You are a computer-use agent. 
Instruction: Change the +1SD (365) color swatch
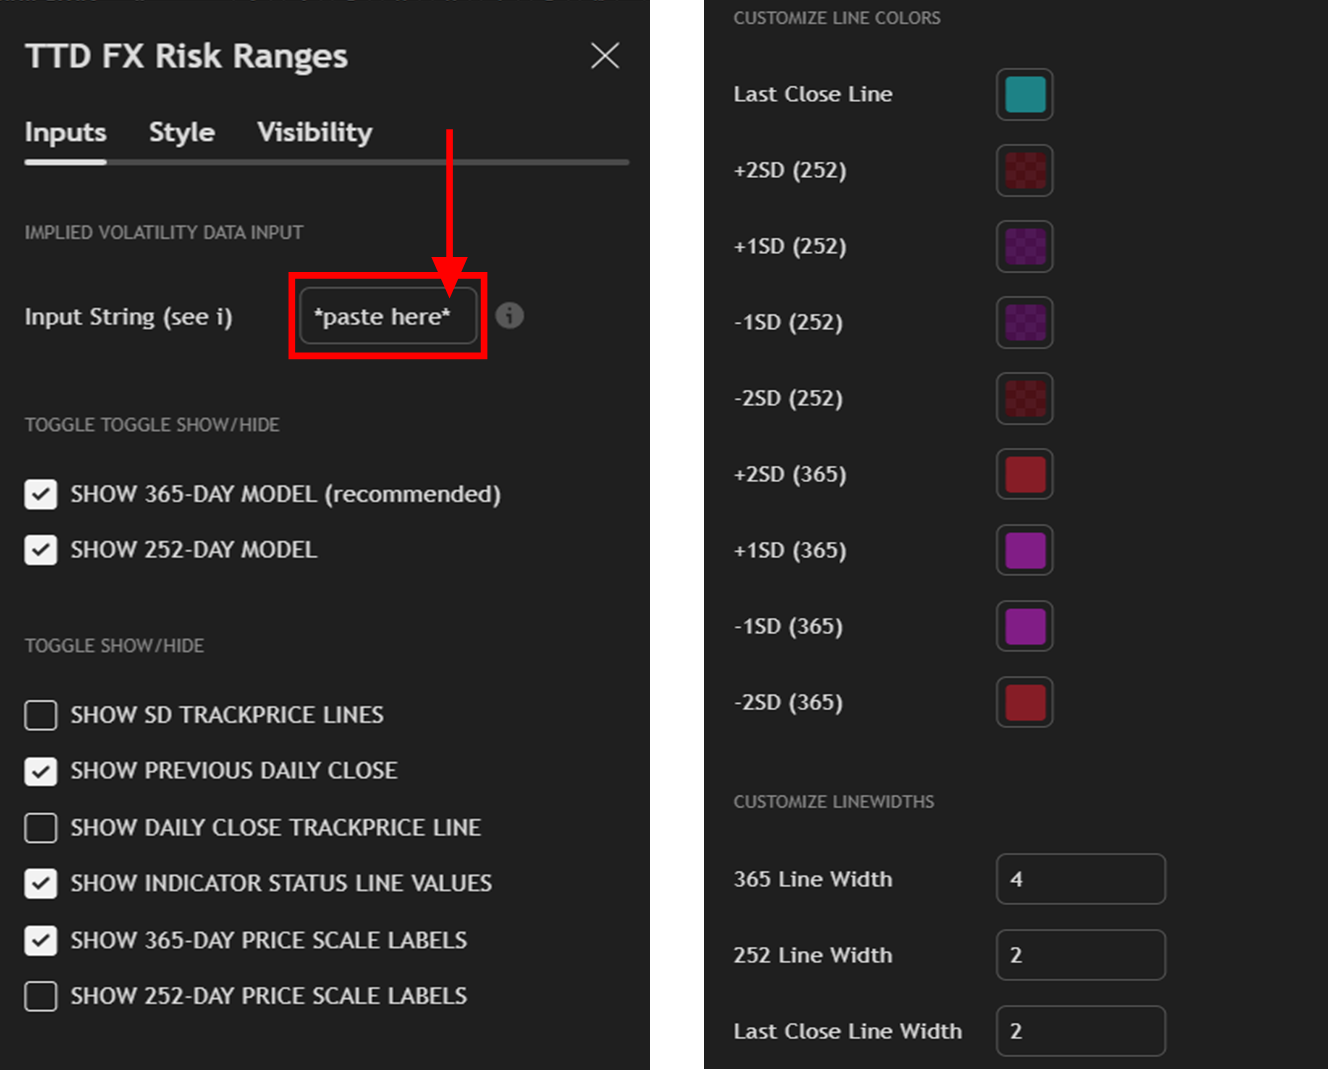click(x=1024, y=551)
